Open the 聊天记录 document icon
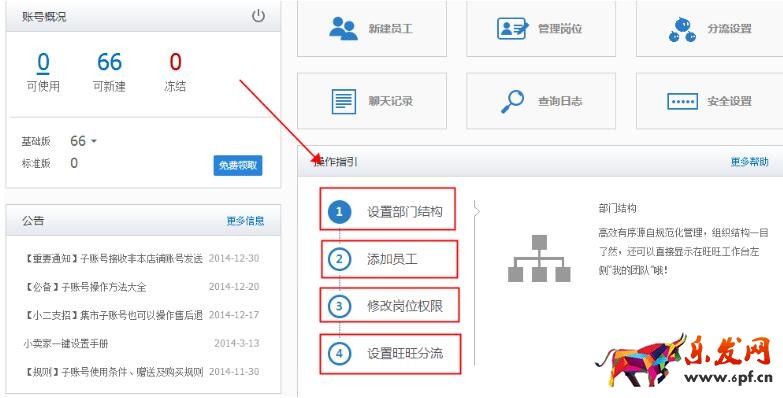Viewport: 783px width, 398px height. 344,101
